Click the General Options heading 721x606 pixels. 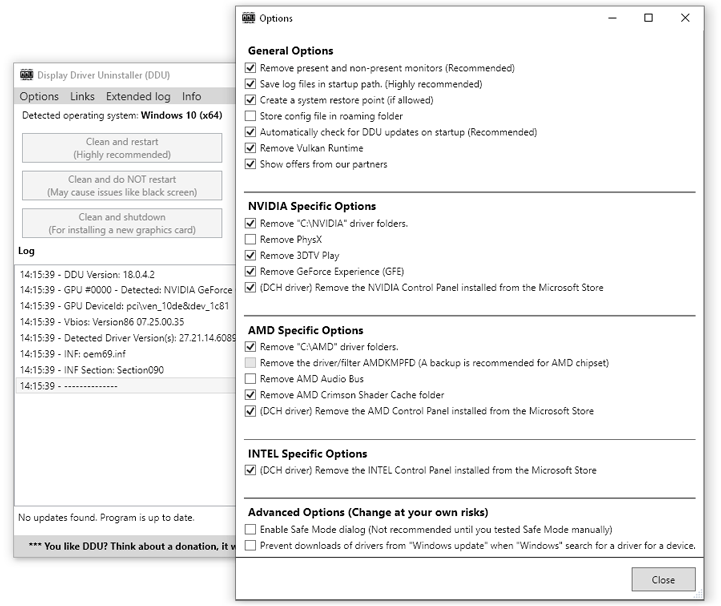pyautogui.click(x=291, y=51)
